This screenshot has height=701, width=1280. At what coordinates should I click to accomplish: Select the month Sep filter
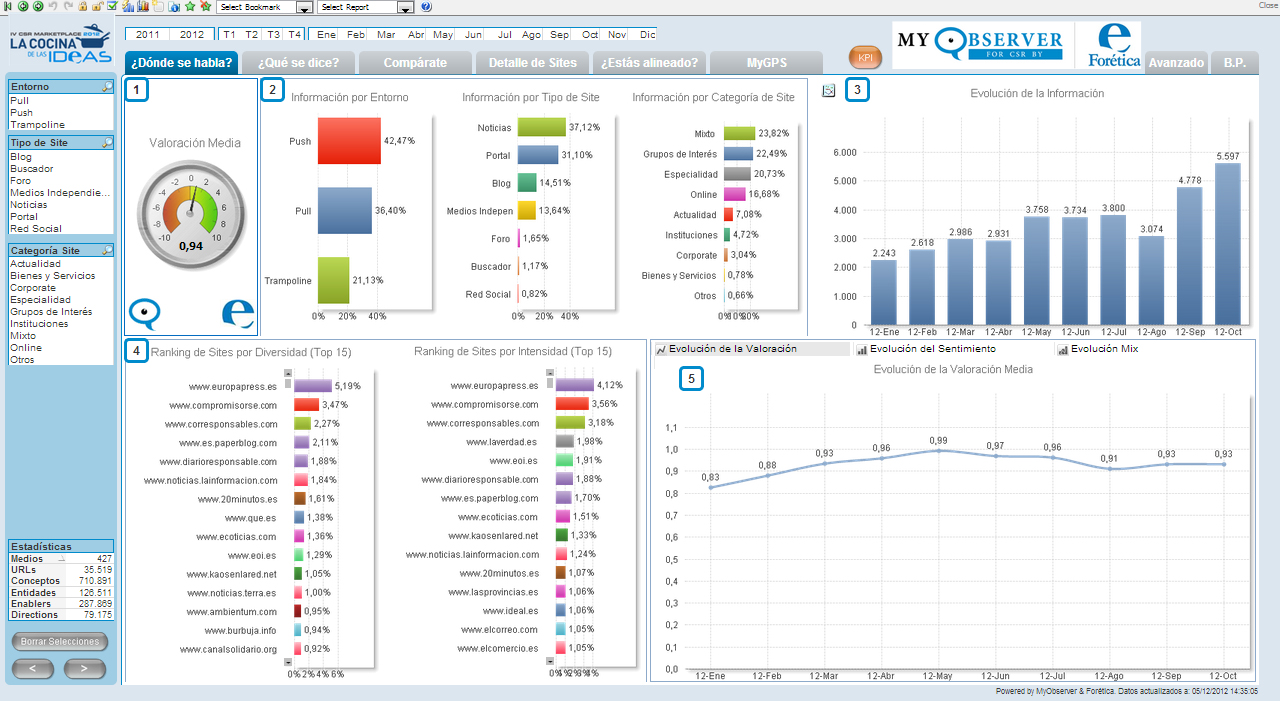point(559,34)
